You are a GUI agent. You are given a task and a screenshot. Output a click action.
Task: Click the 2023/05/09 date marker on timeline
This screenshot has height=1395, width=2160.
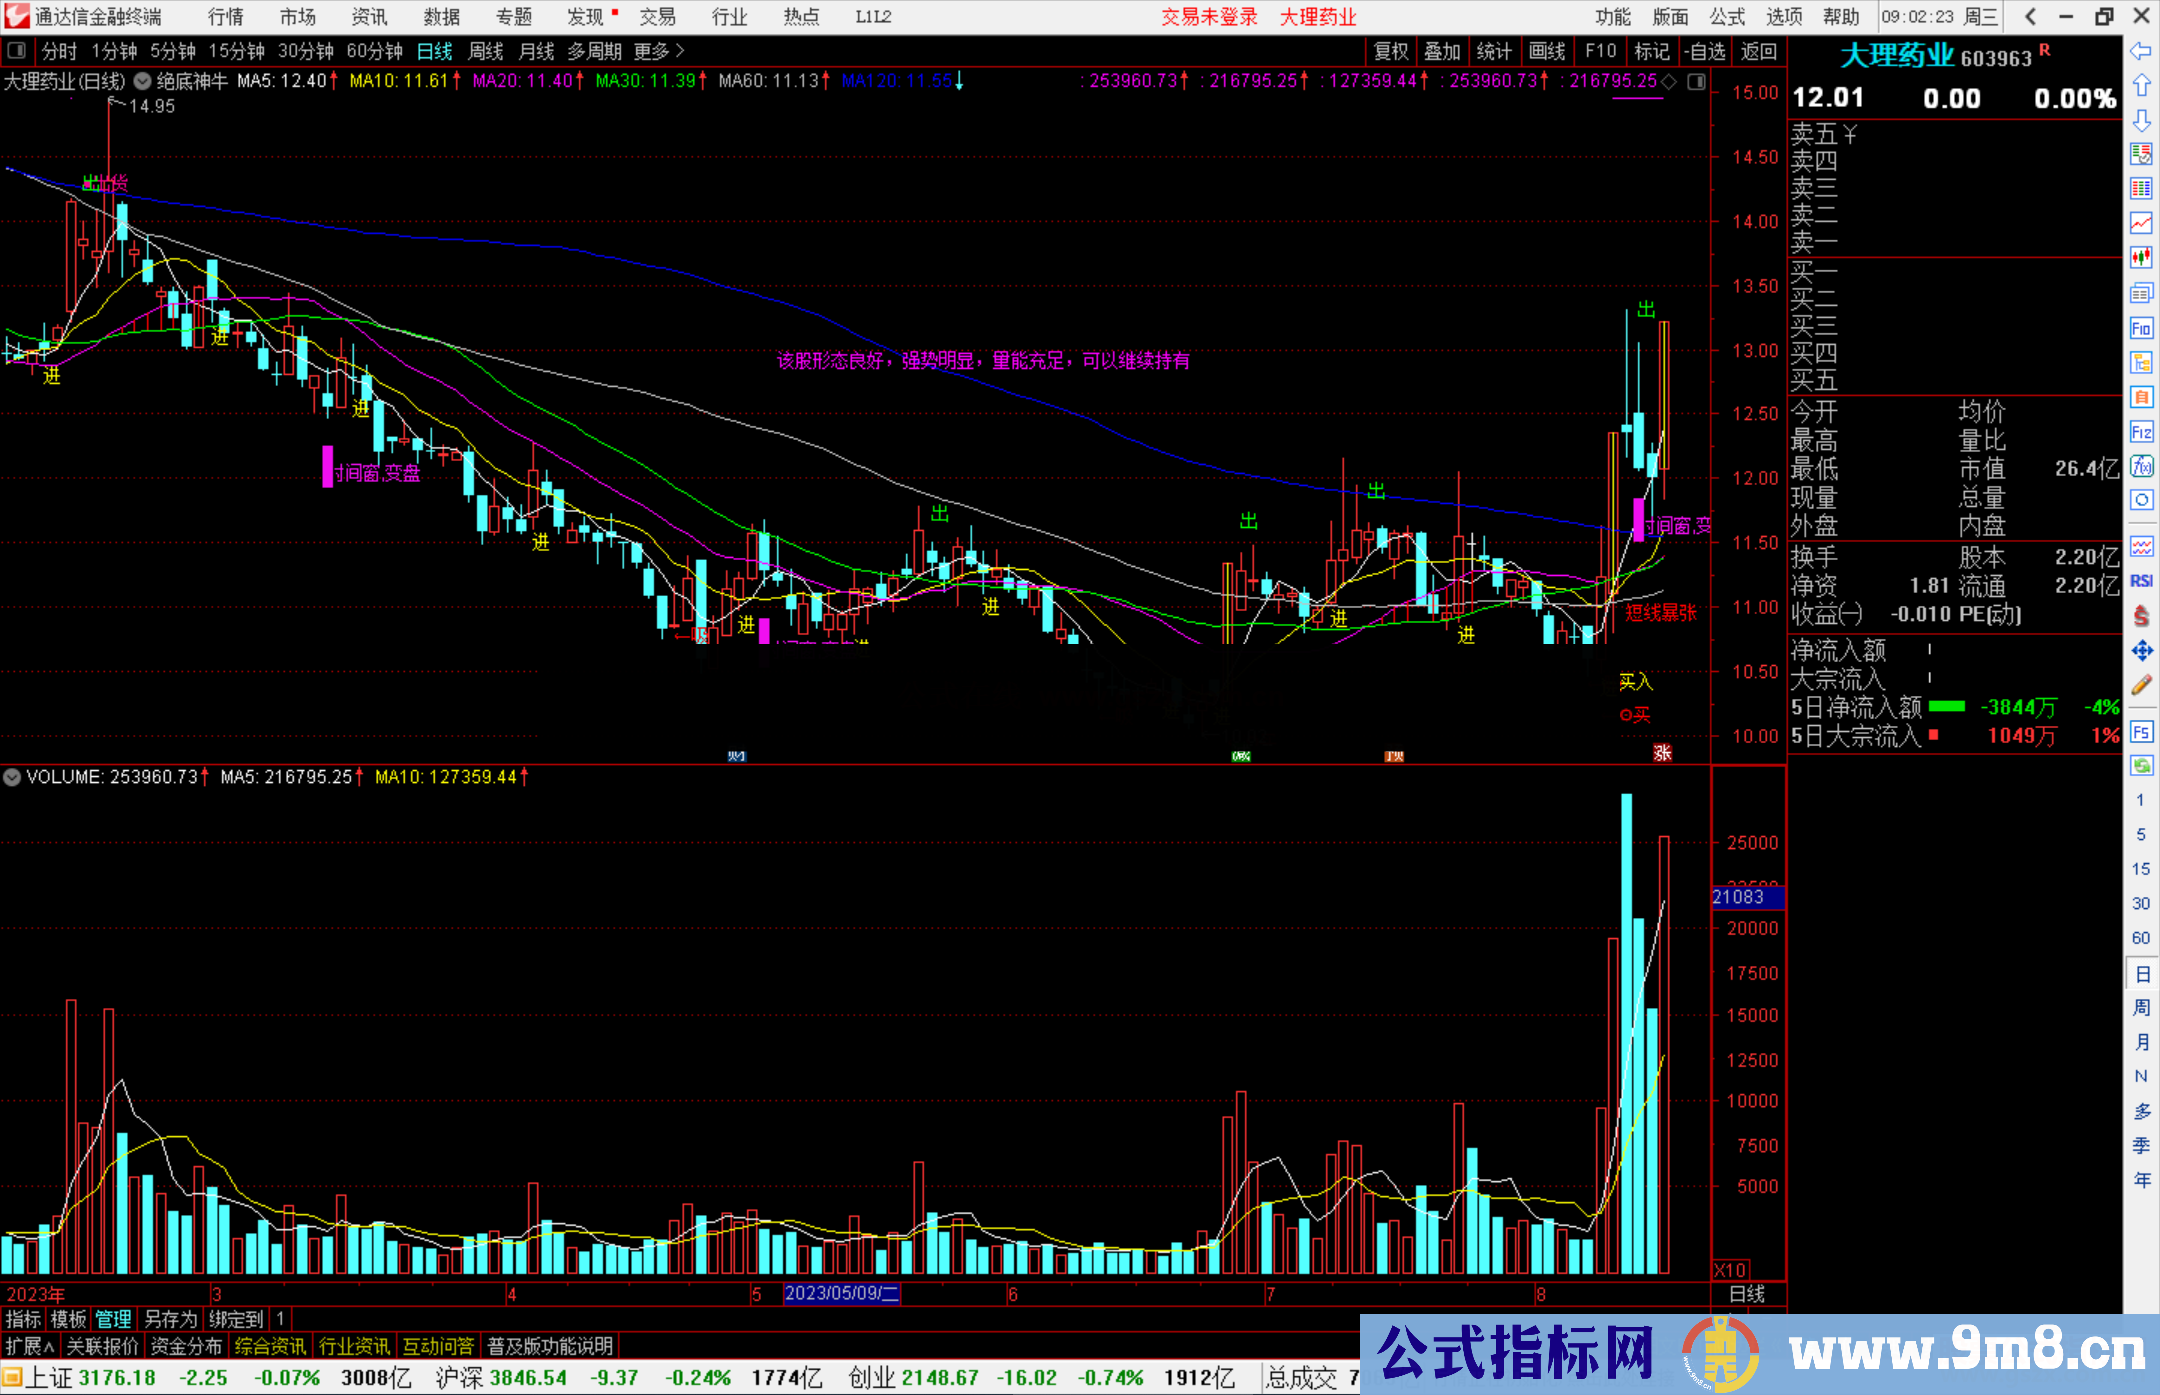pyautogui.click(x=842, y=1294)
